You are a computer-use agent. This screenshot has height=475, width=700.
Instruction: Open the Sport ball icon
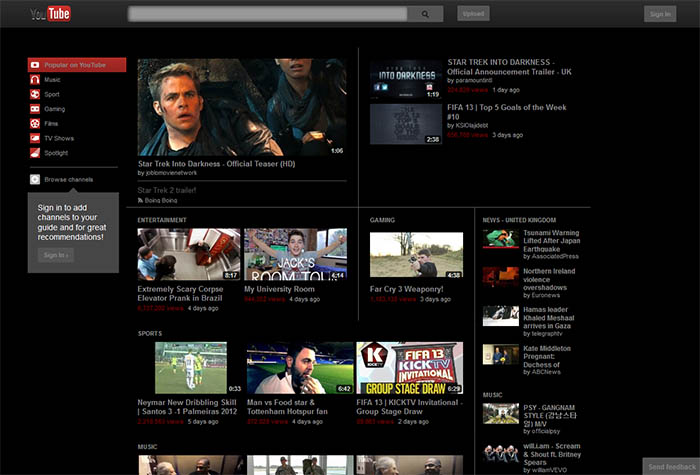click(x=35, y=94)
